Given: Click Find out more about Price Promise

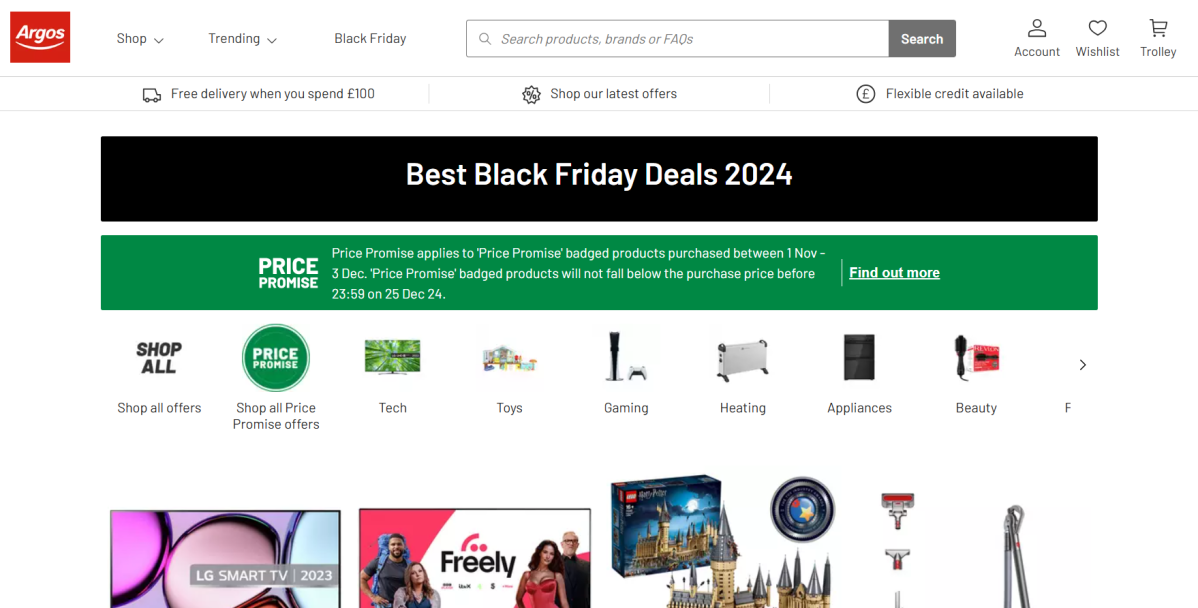Looking at the screenshot, I should click(x=894, y=272).
